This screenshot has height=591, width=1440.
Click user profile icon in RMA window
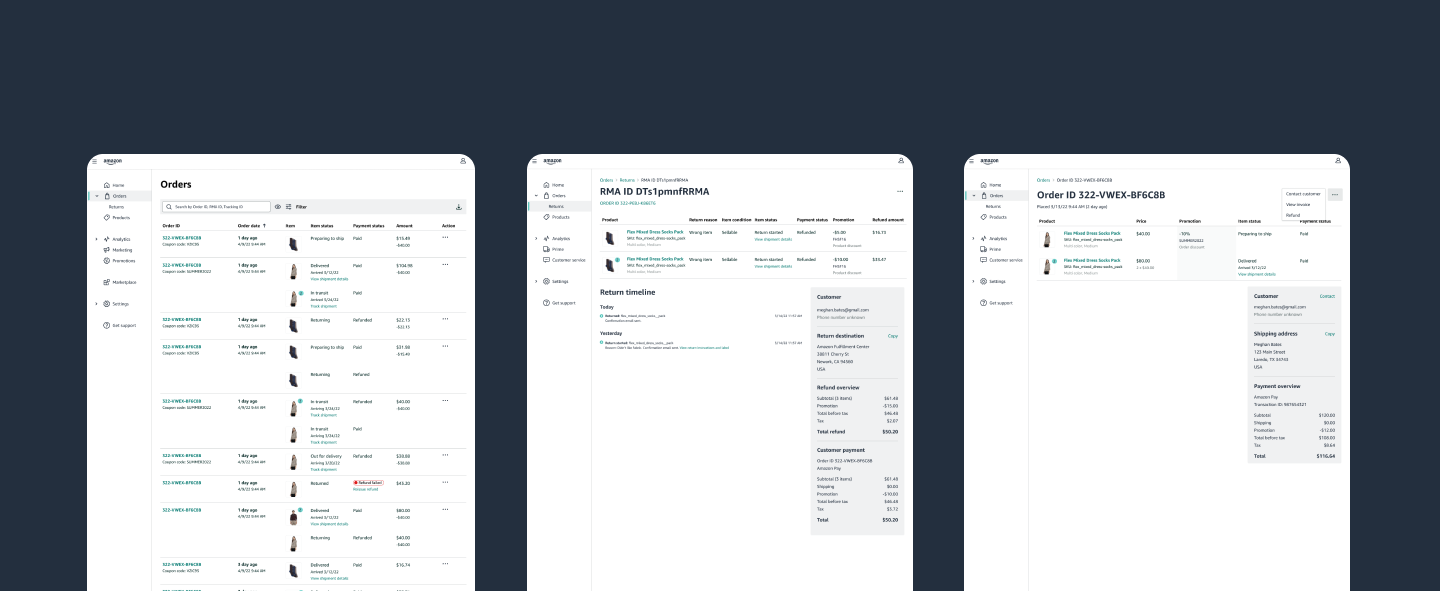point(902,161)
